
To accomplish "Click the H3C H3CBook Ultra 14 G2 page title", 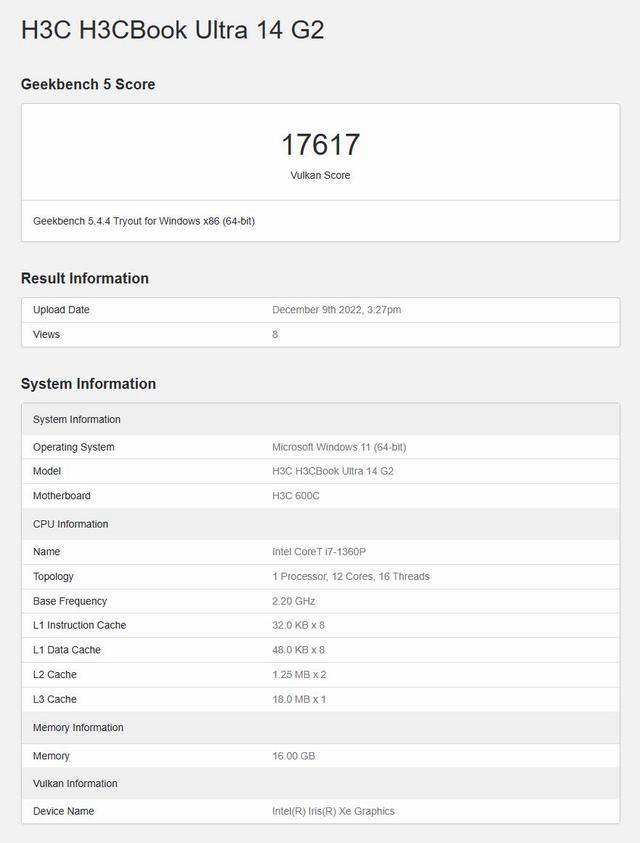I will [172, 30].
